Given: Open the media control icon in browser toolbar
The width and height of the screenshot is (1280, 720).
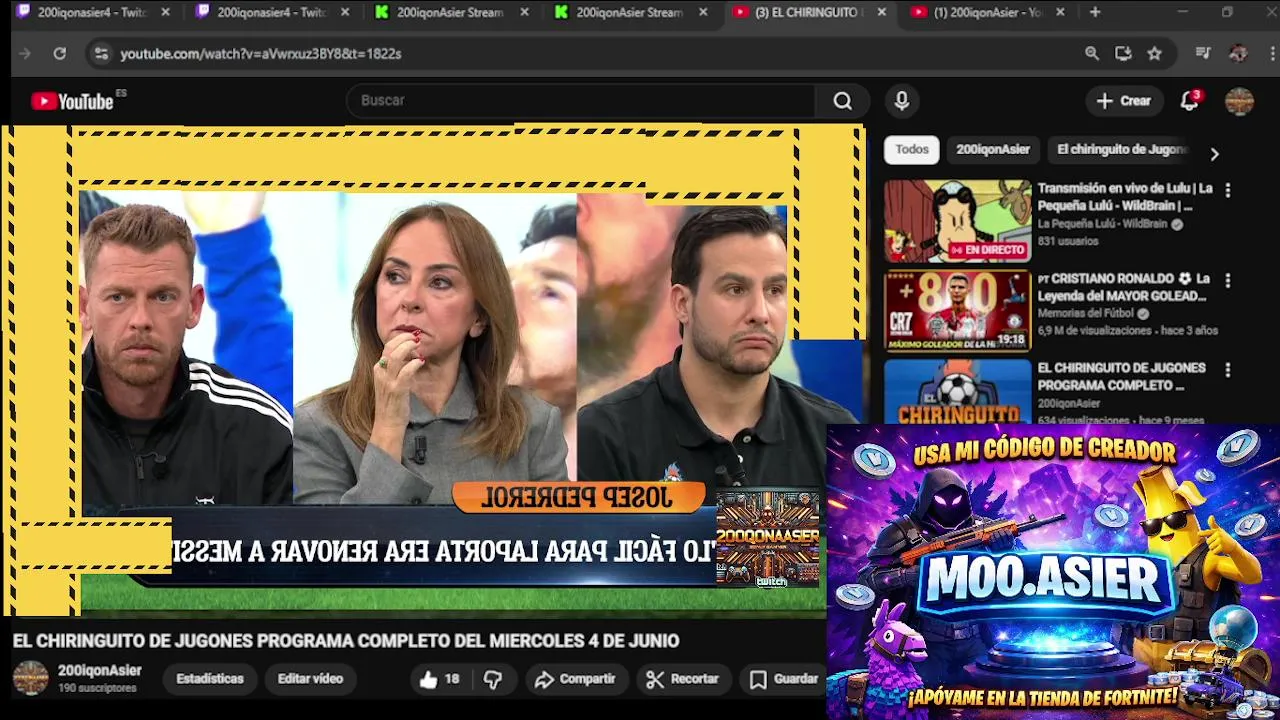Looking at the screenshot, I should [x=1203, y=54].
